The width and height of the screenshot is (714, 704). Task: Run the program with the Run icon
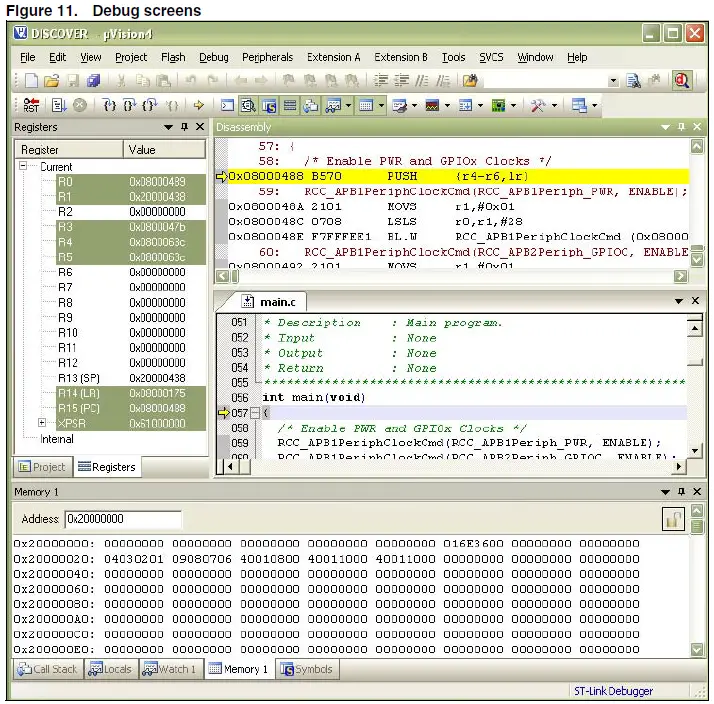59,105
